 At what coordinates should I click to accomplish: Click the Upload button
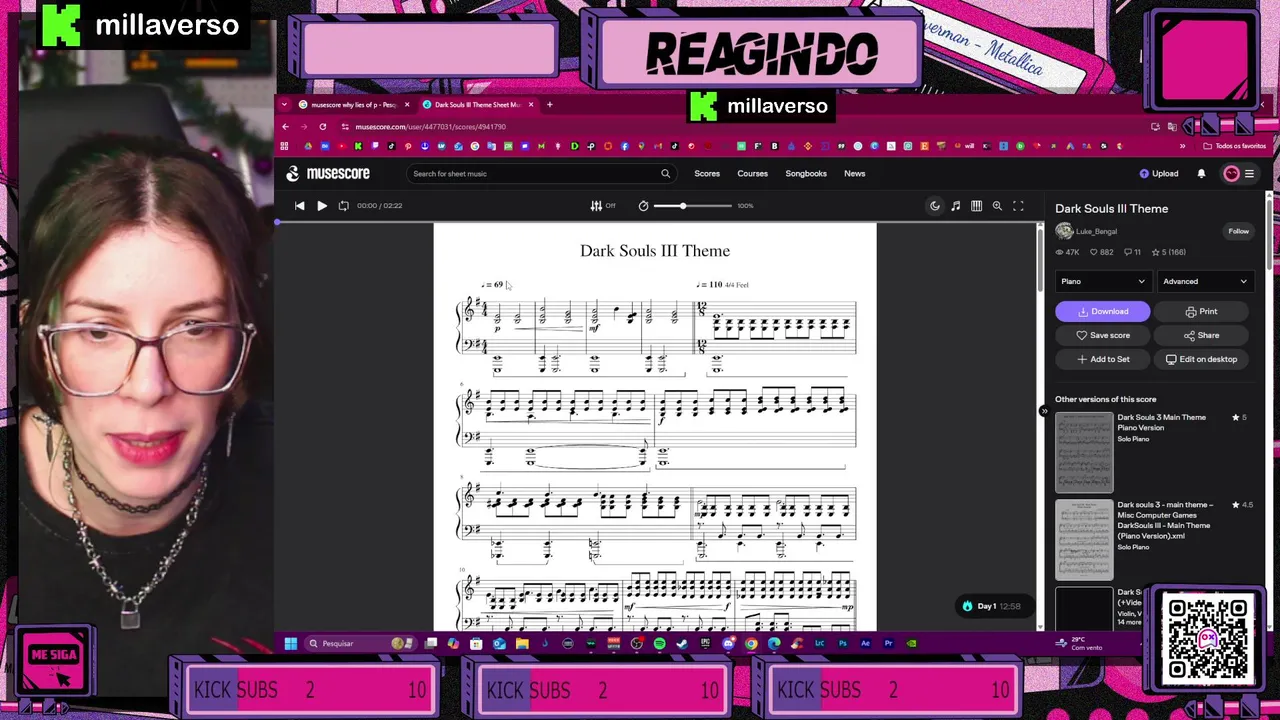tap(1159, 173)
